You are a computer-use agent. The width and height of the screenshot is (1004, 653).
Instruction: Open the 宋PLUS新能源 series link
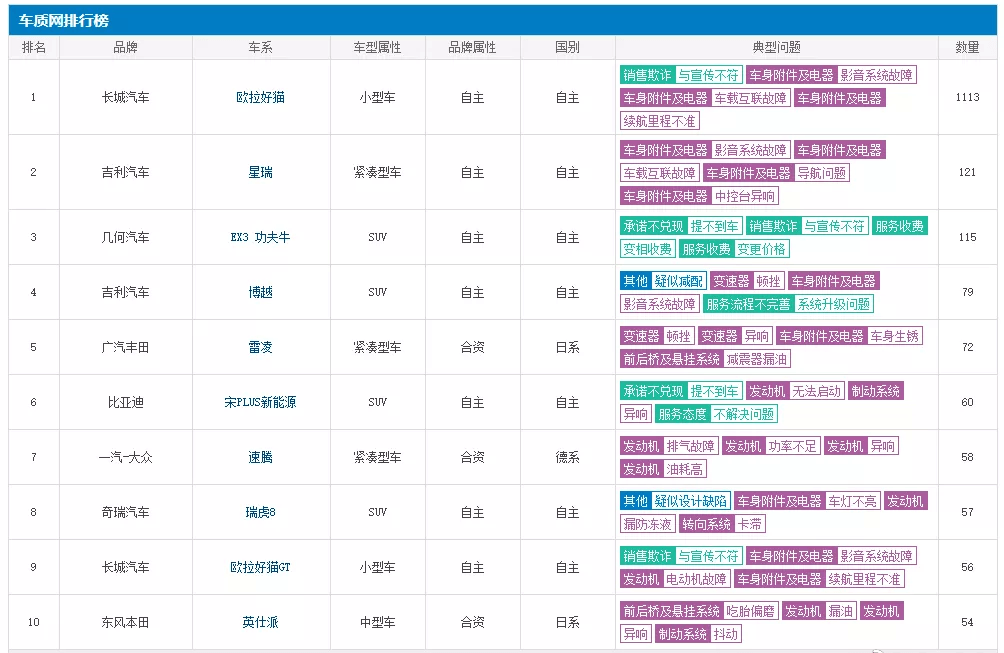[260, 402]
